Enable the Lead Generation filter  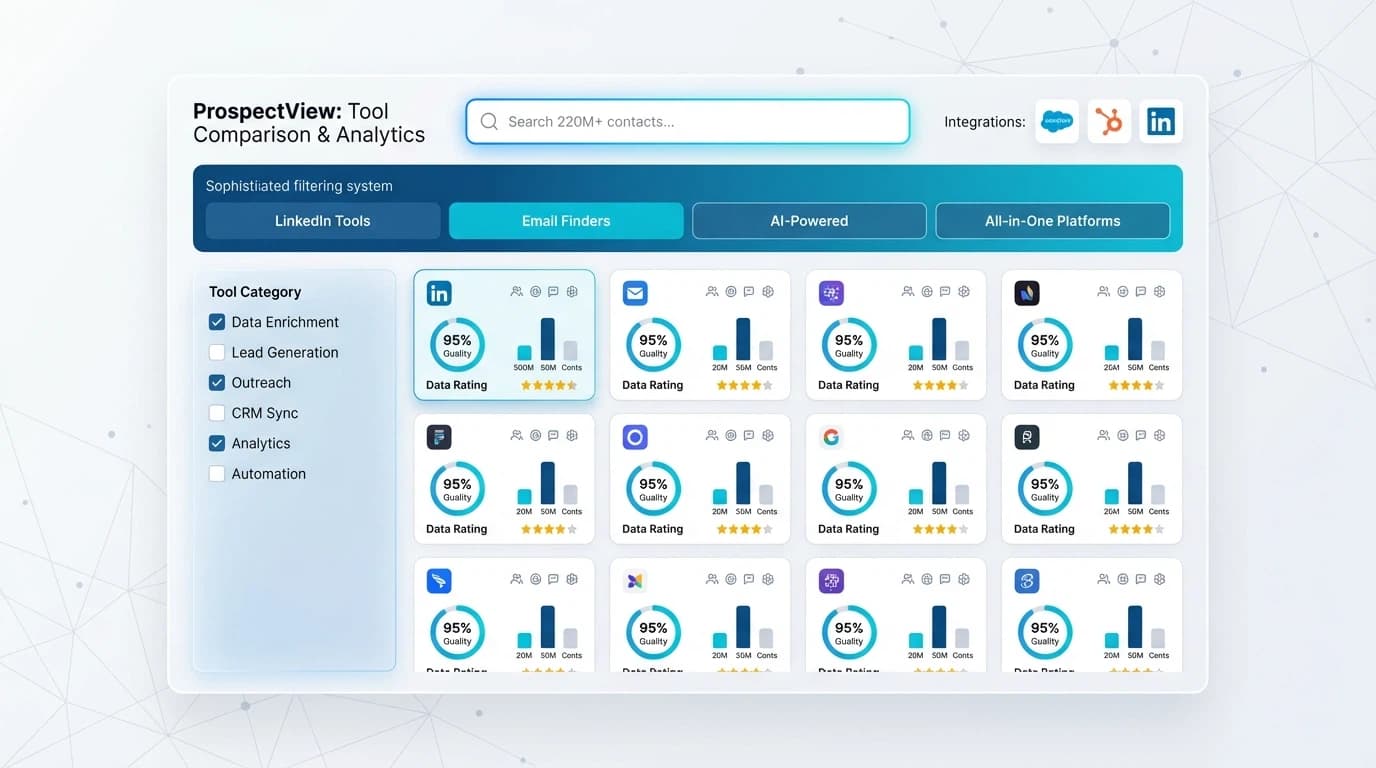(x=217, y=352)
